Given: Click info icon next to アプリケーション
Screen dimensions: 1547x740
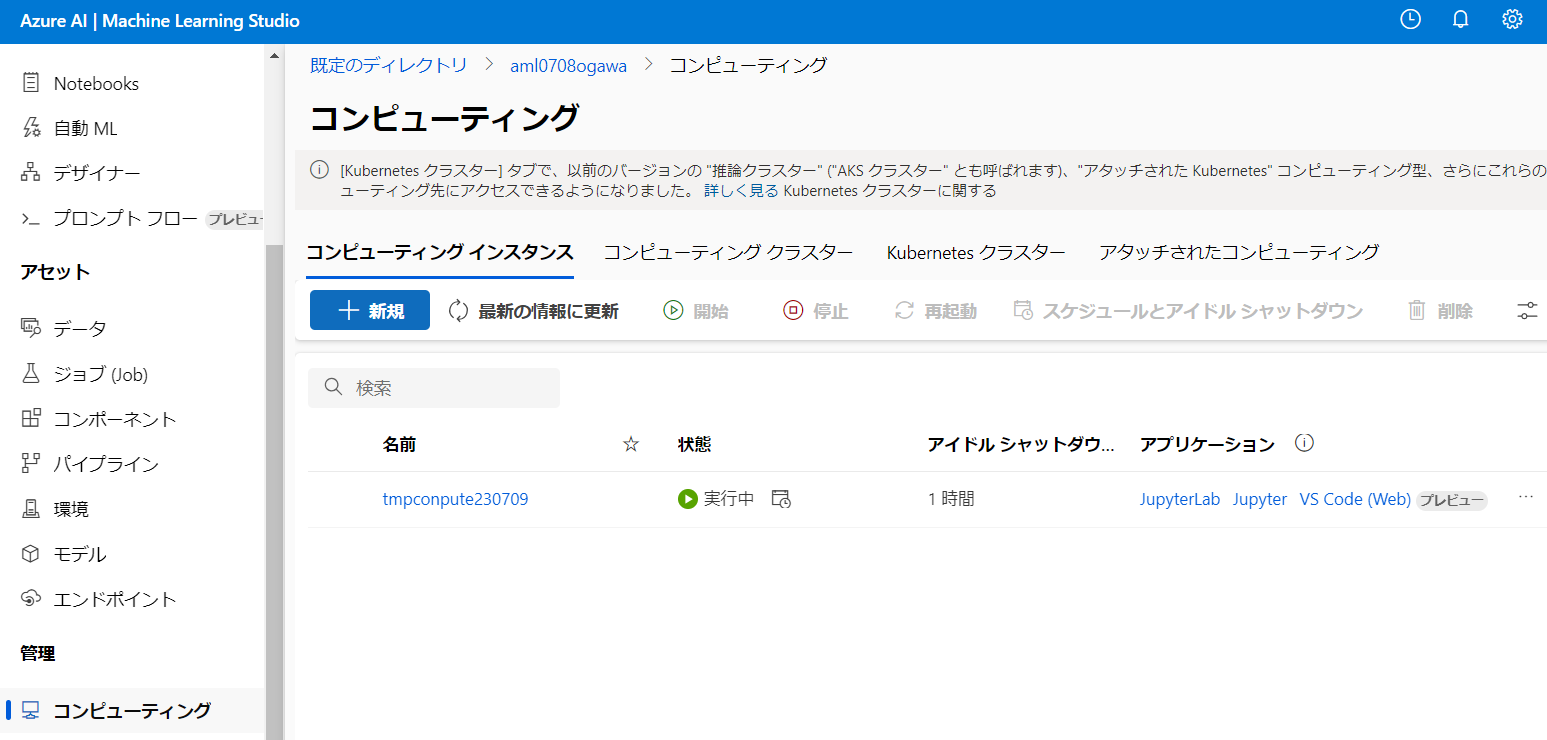Looking at the screenshot, I should pyautogui.click(x=1304, y=443).
